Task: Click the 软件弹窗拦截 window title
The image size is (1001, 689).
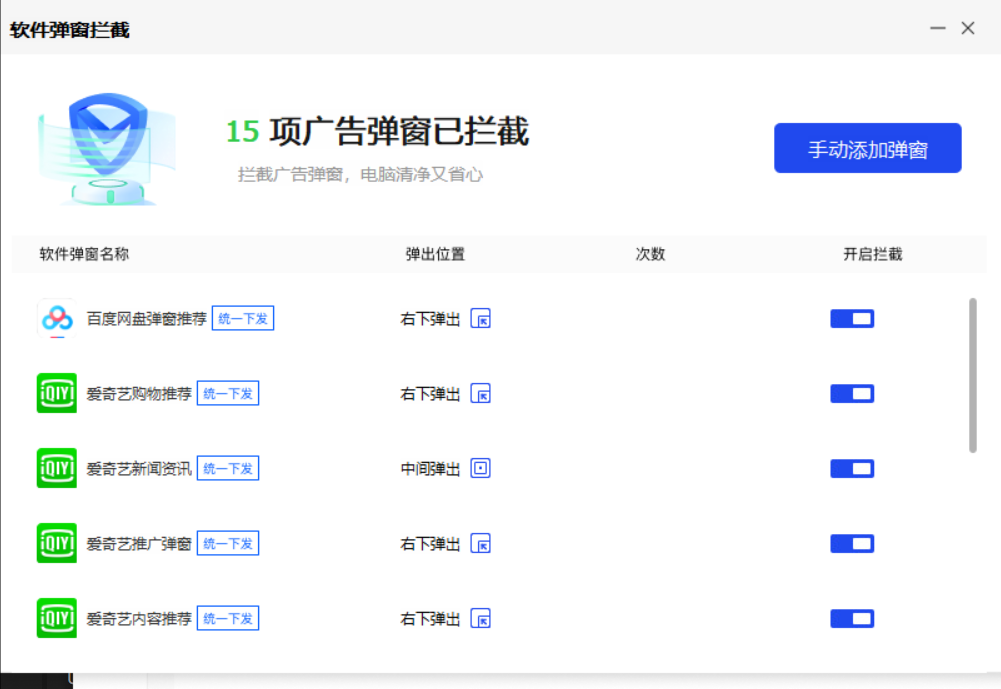Action: point(70,30)
